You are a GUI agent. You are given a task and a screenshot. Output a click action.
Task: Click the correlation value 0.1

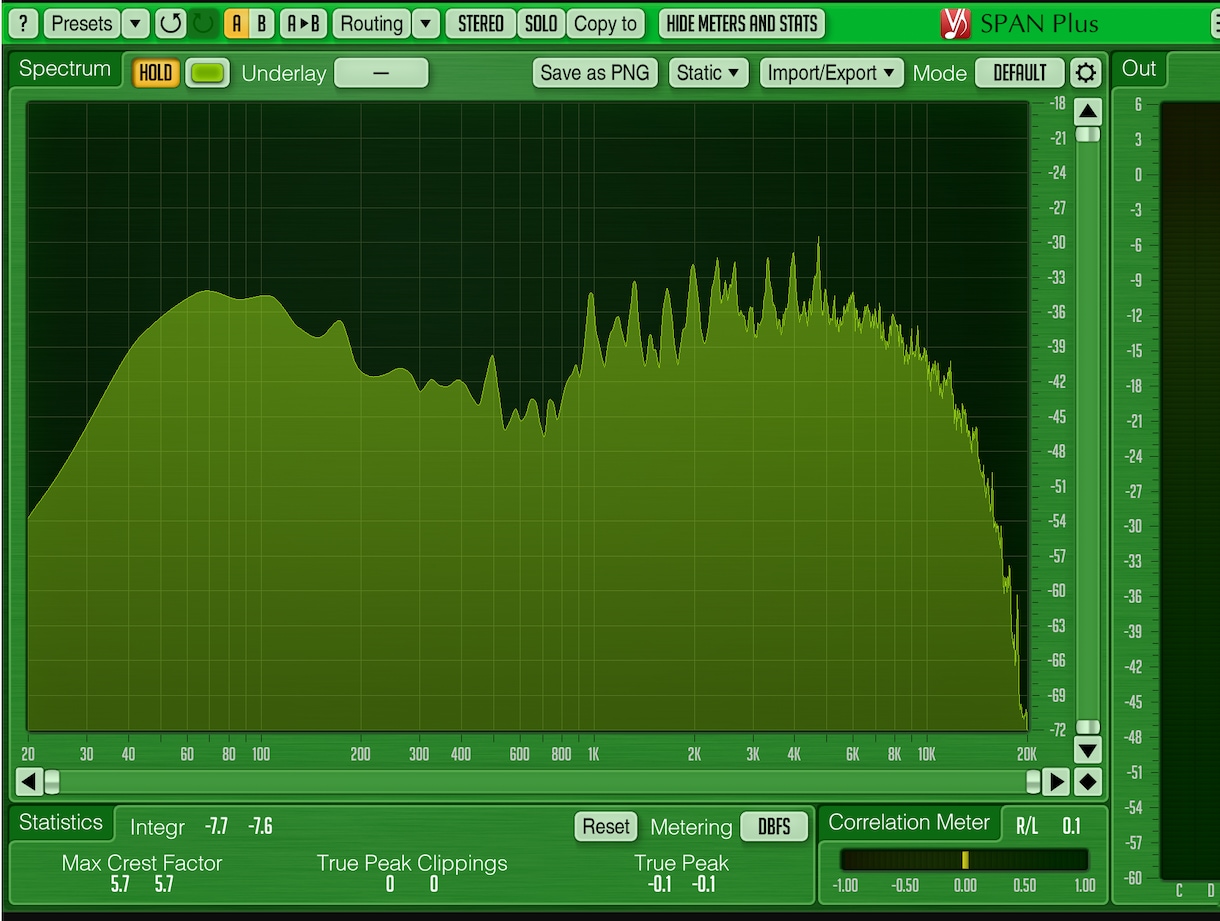1071,826
